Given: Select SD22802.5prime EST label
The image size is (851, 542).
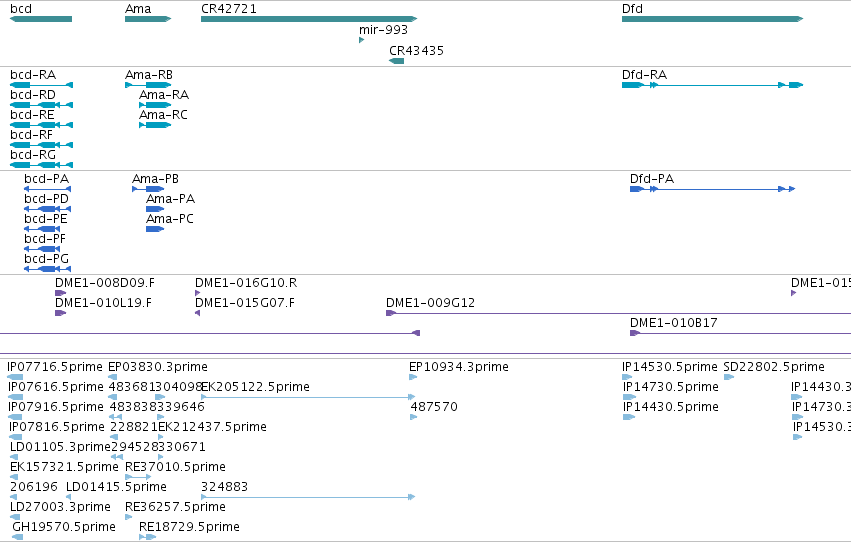Looking at the screenshot, I should point(774,367).
